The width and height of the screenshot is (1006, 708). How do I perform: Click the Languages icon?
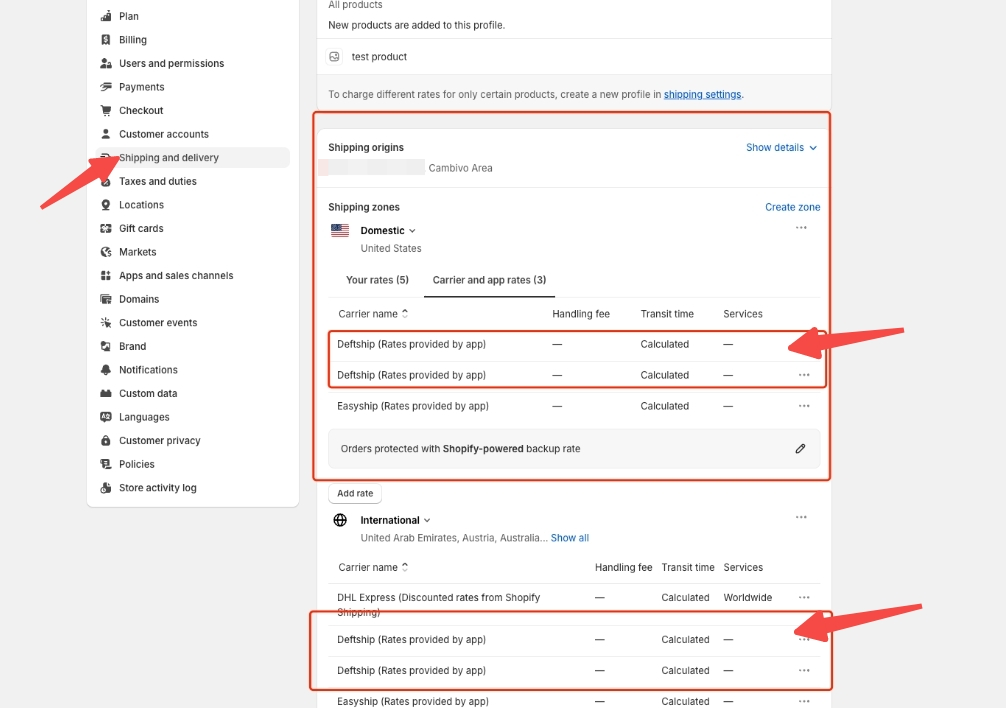pyautogui.click(x=106, y=417)
